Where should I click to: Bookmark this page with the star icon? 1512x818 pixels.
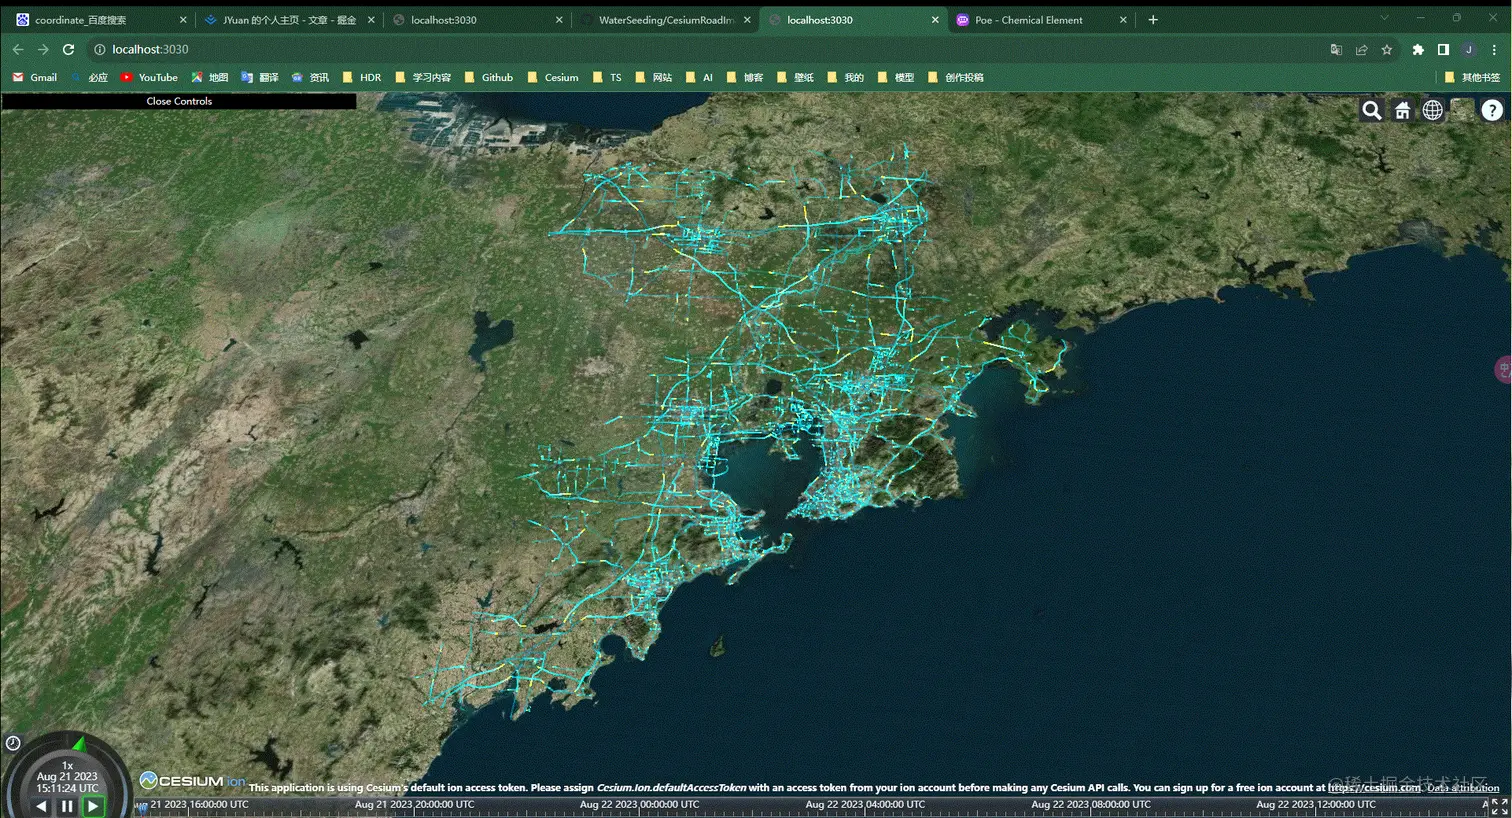click(1386, 49)
